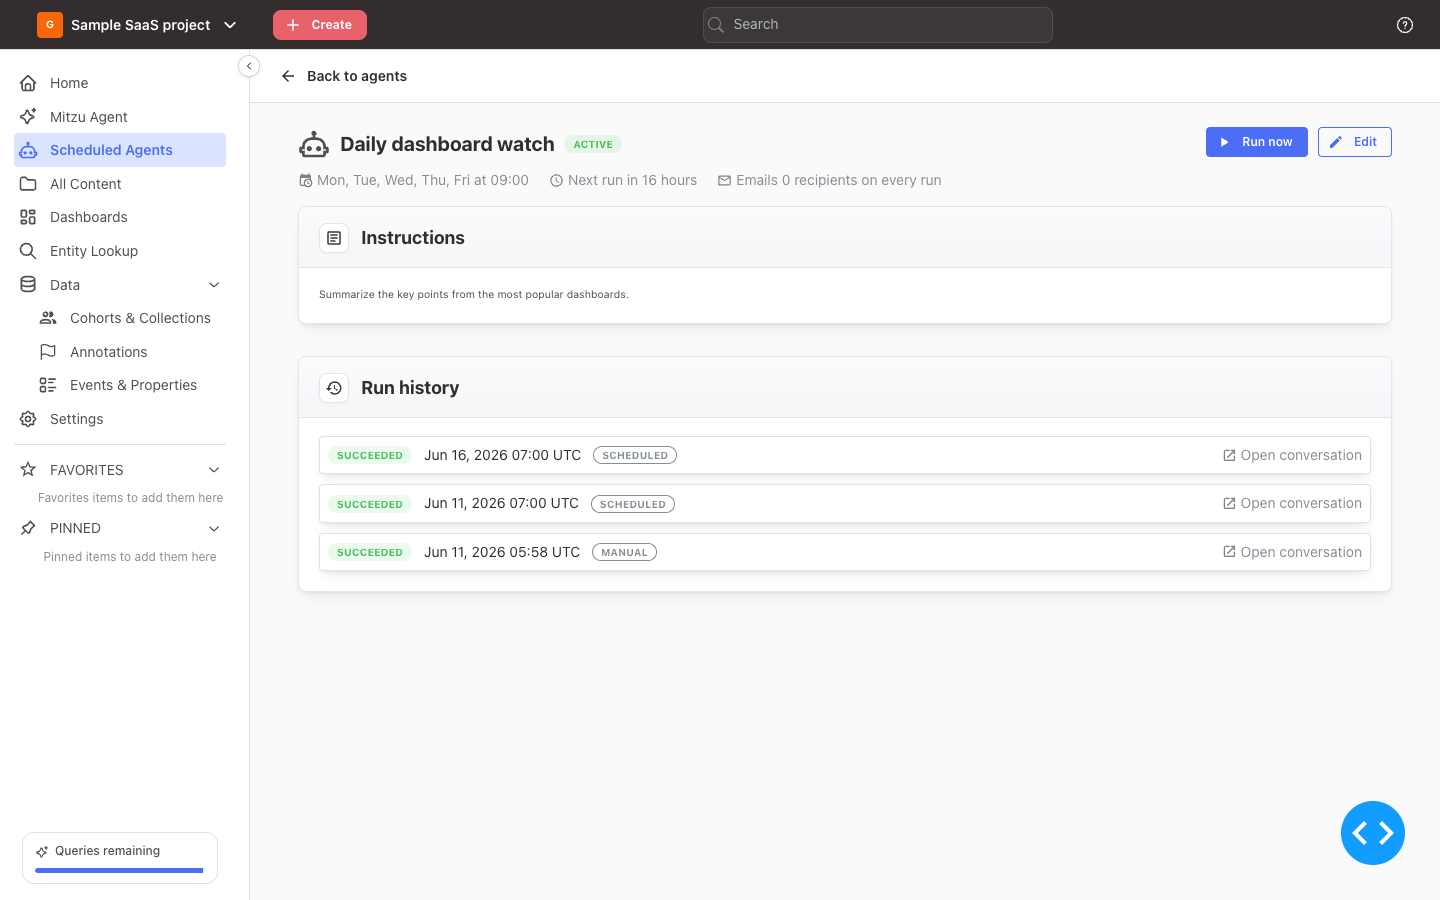Open the blue code chat widget
The width and height of the screenshot is (1440, 900).
coord(1373,833)
